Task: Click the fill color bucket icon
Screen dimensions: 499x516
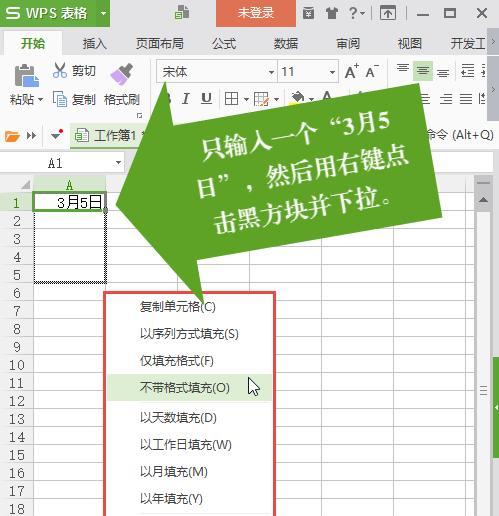Action: 297,99
